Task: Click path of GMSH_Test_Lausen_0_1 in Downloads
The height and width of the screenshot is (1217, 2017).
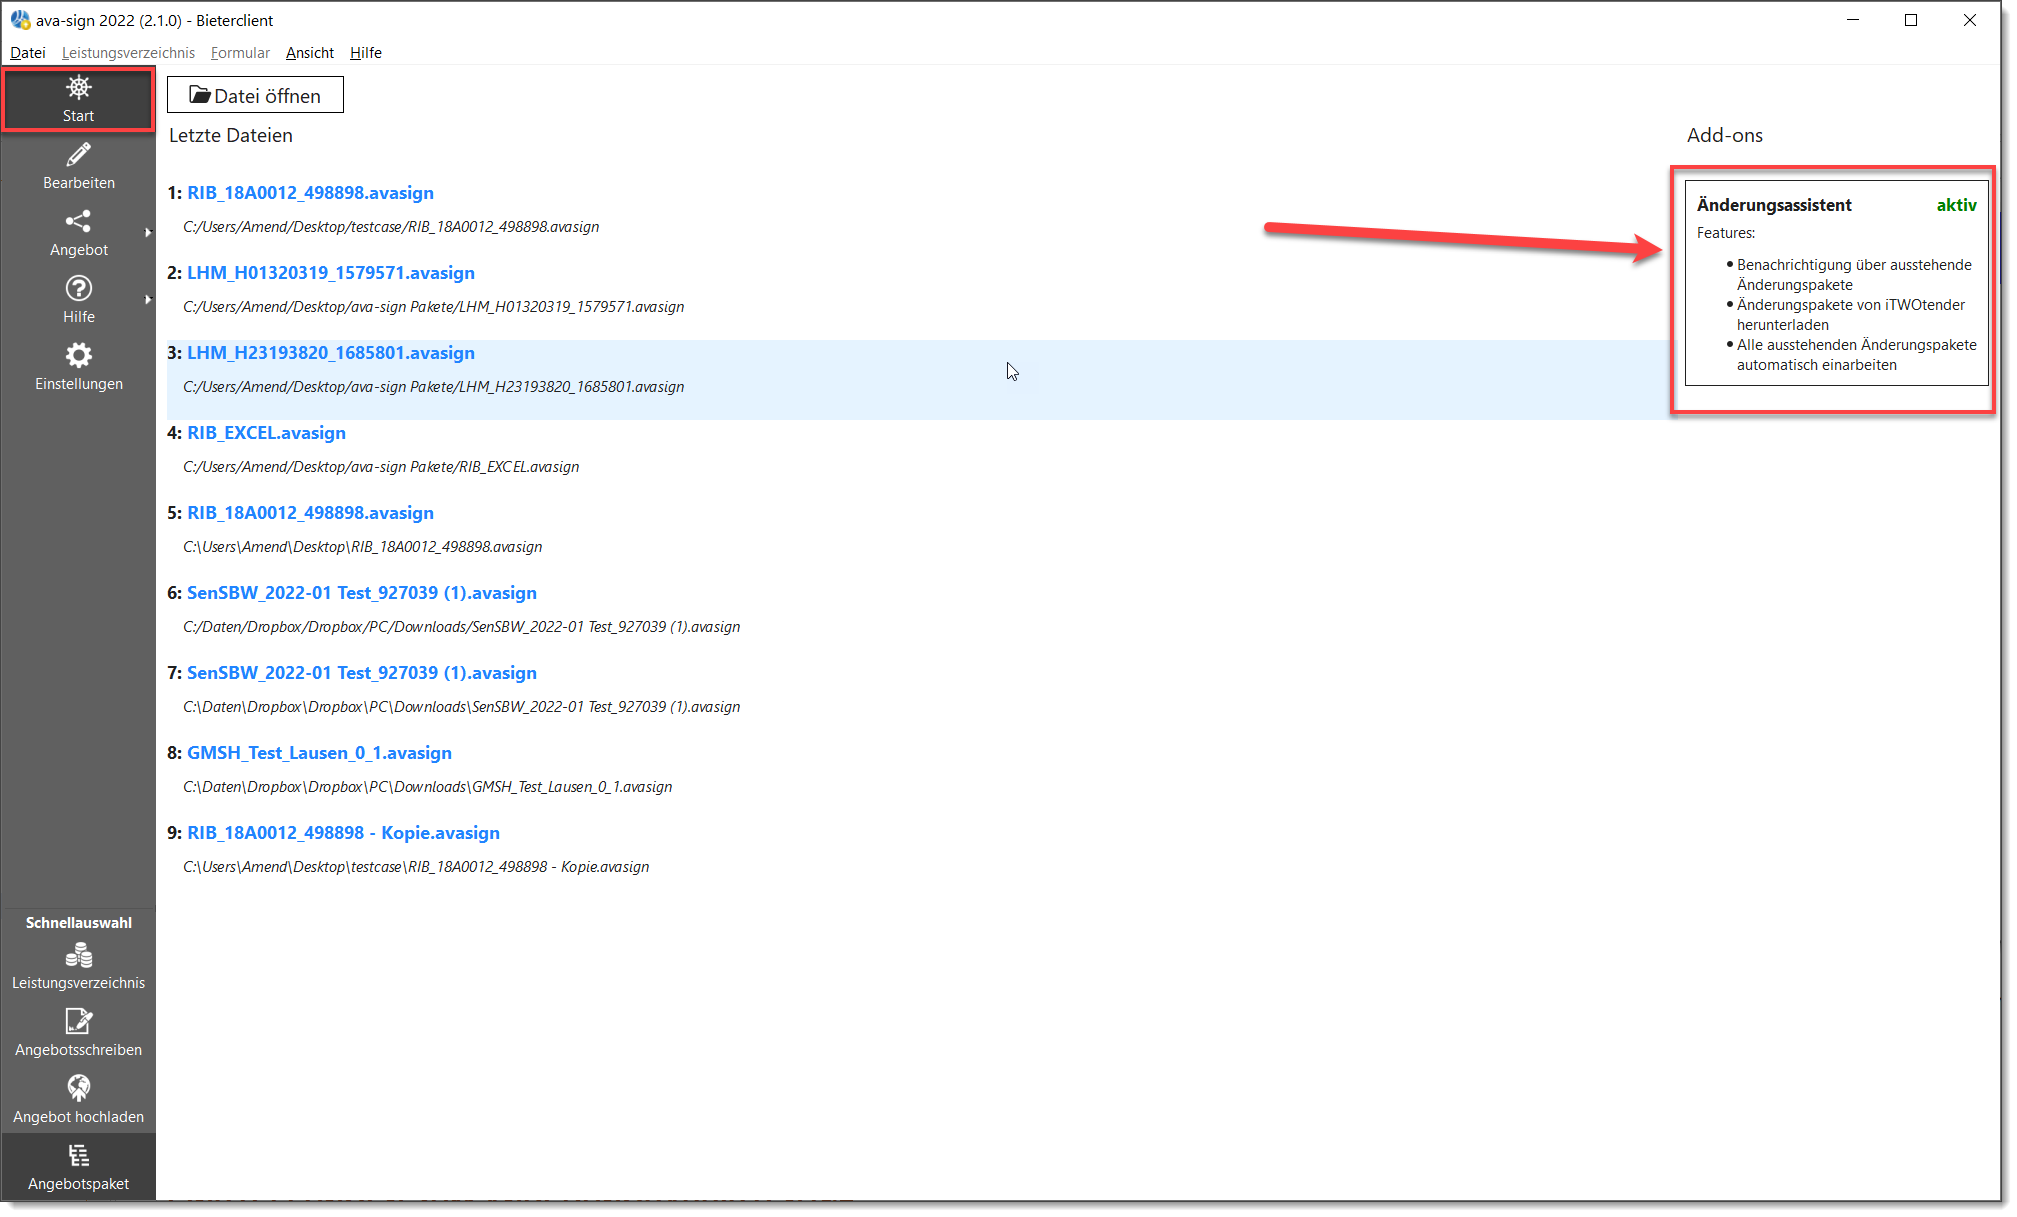Action: point(427,787)
